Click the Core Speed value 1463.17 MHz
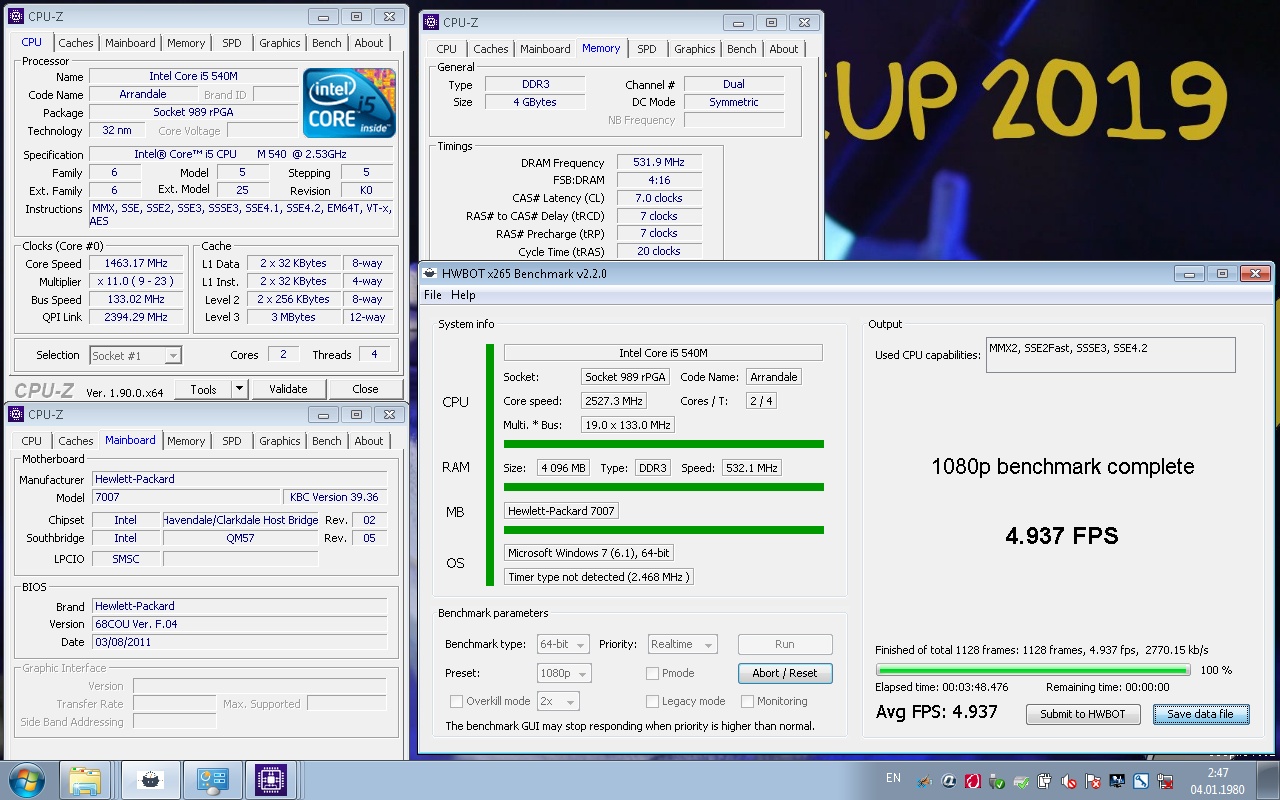1280x800 pixels. pyautogui.click(x=136, y=264)
